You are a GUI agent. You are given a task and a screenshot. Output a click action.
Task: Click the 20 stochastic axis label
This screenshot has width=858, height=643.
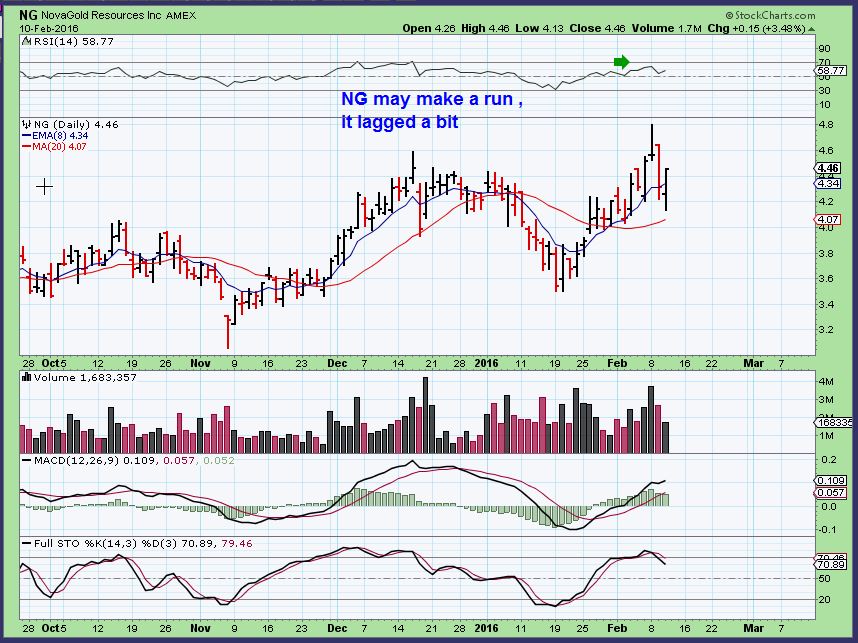(x=825, y=600)
